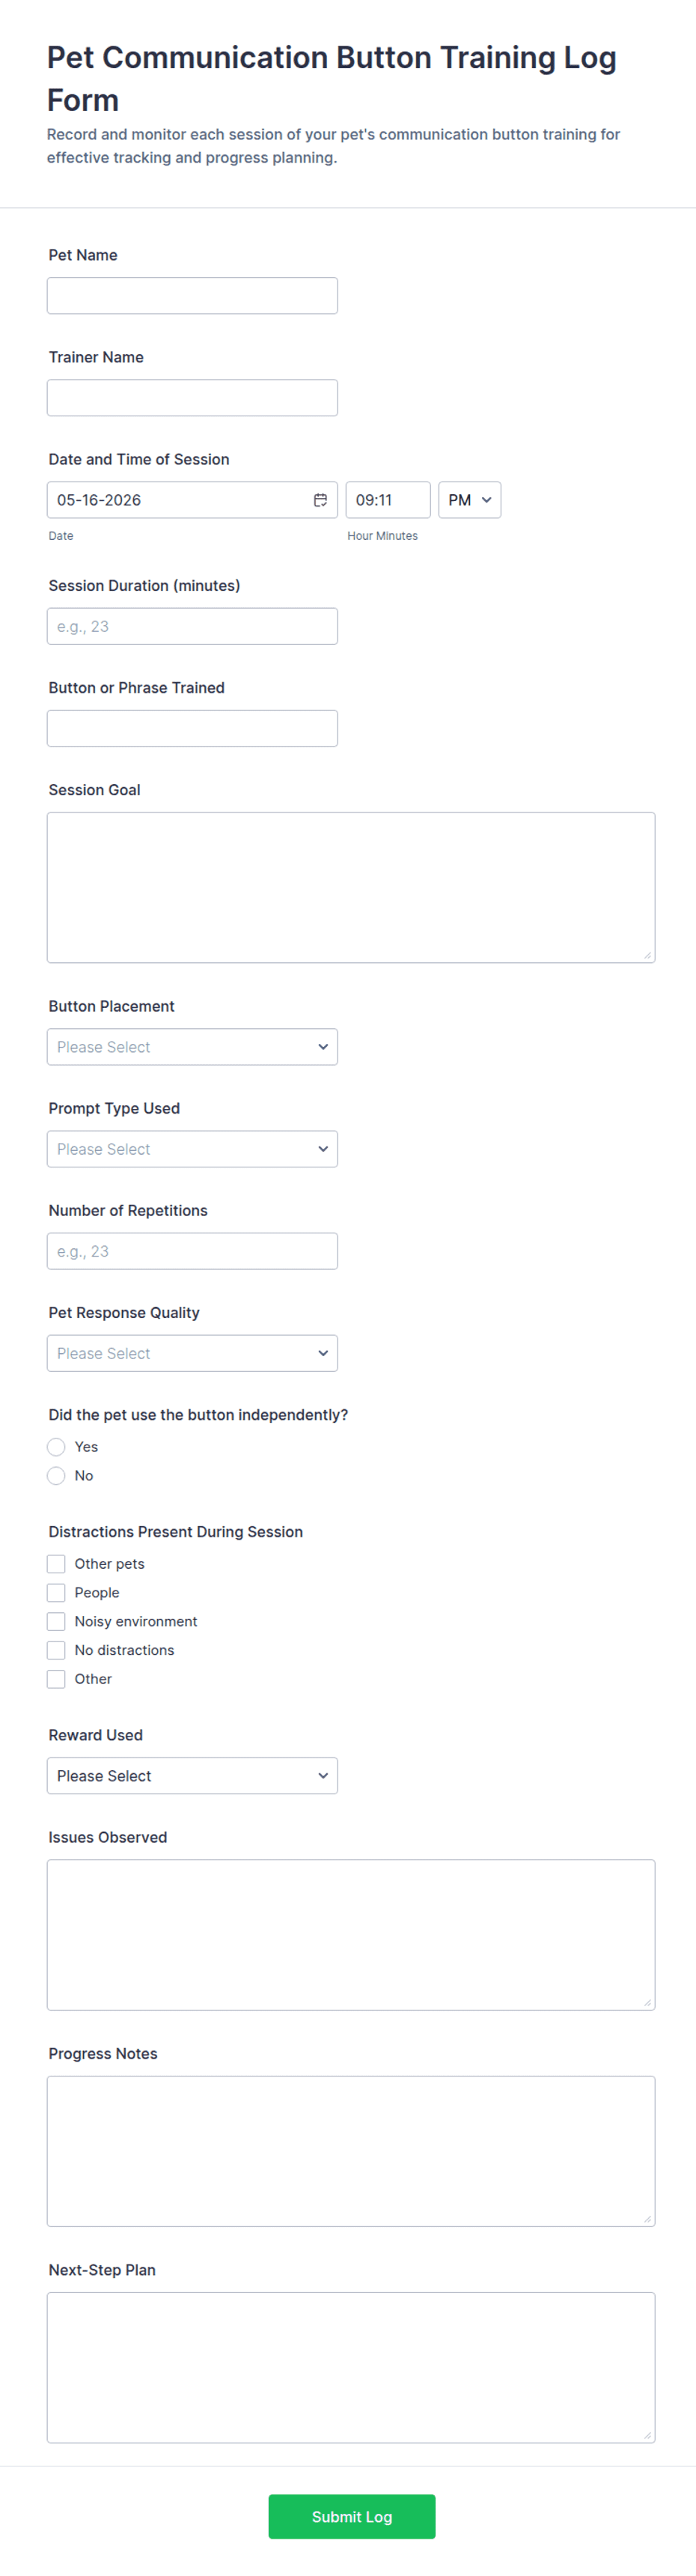The width and height of the screenshot is (696, 2576).
Task: Check the Other pets distraction box
Action: tap(56, 1564)
